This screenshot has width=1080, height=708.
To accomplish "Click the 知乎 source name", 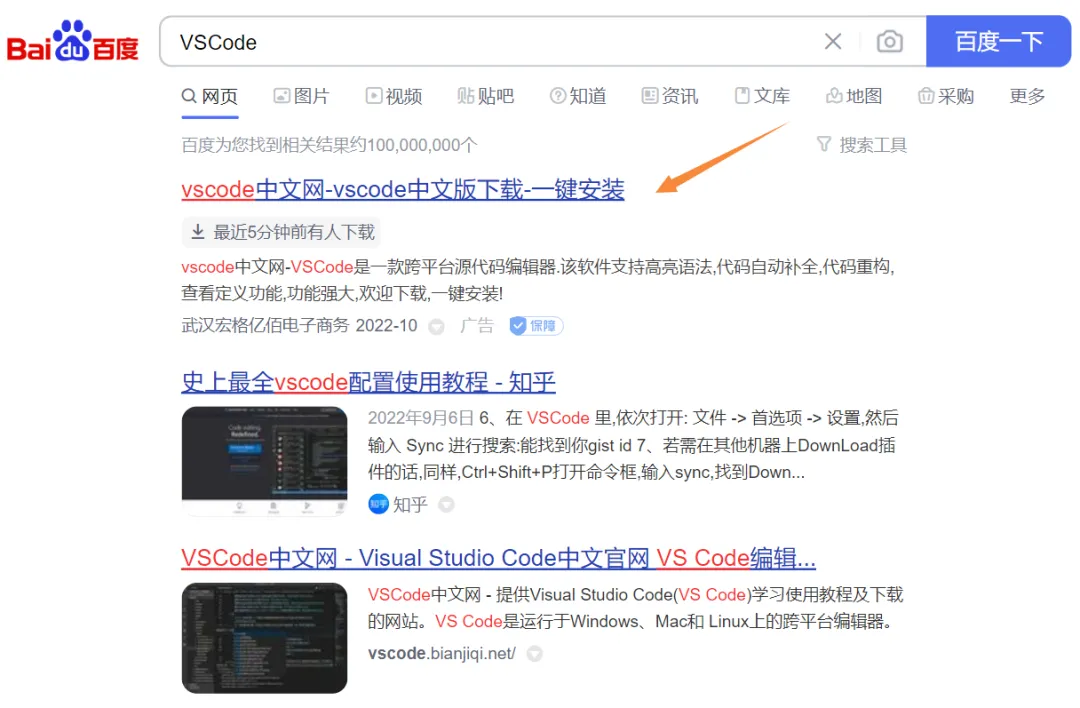I will [411, 505].
